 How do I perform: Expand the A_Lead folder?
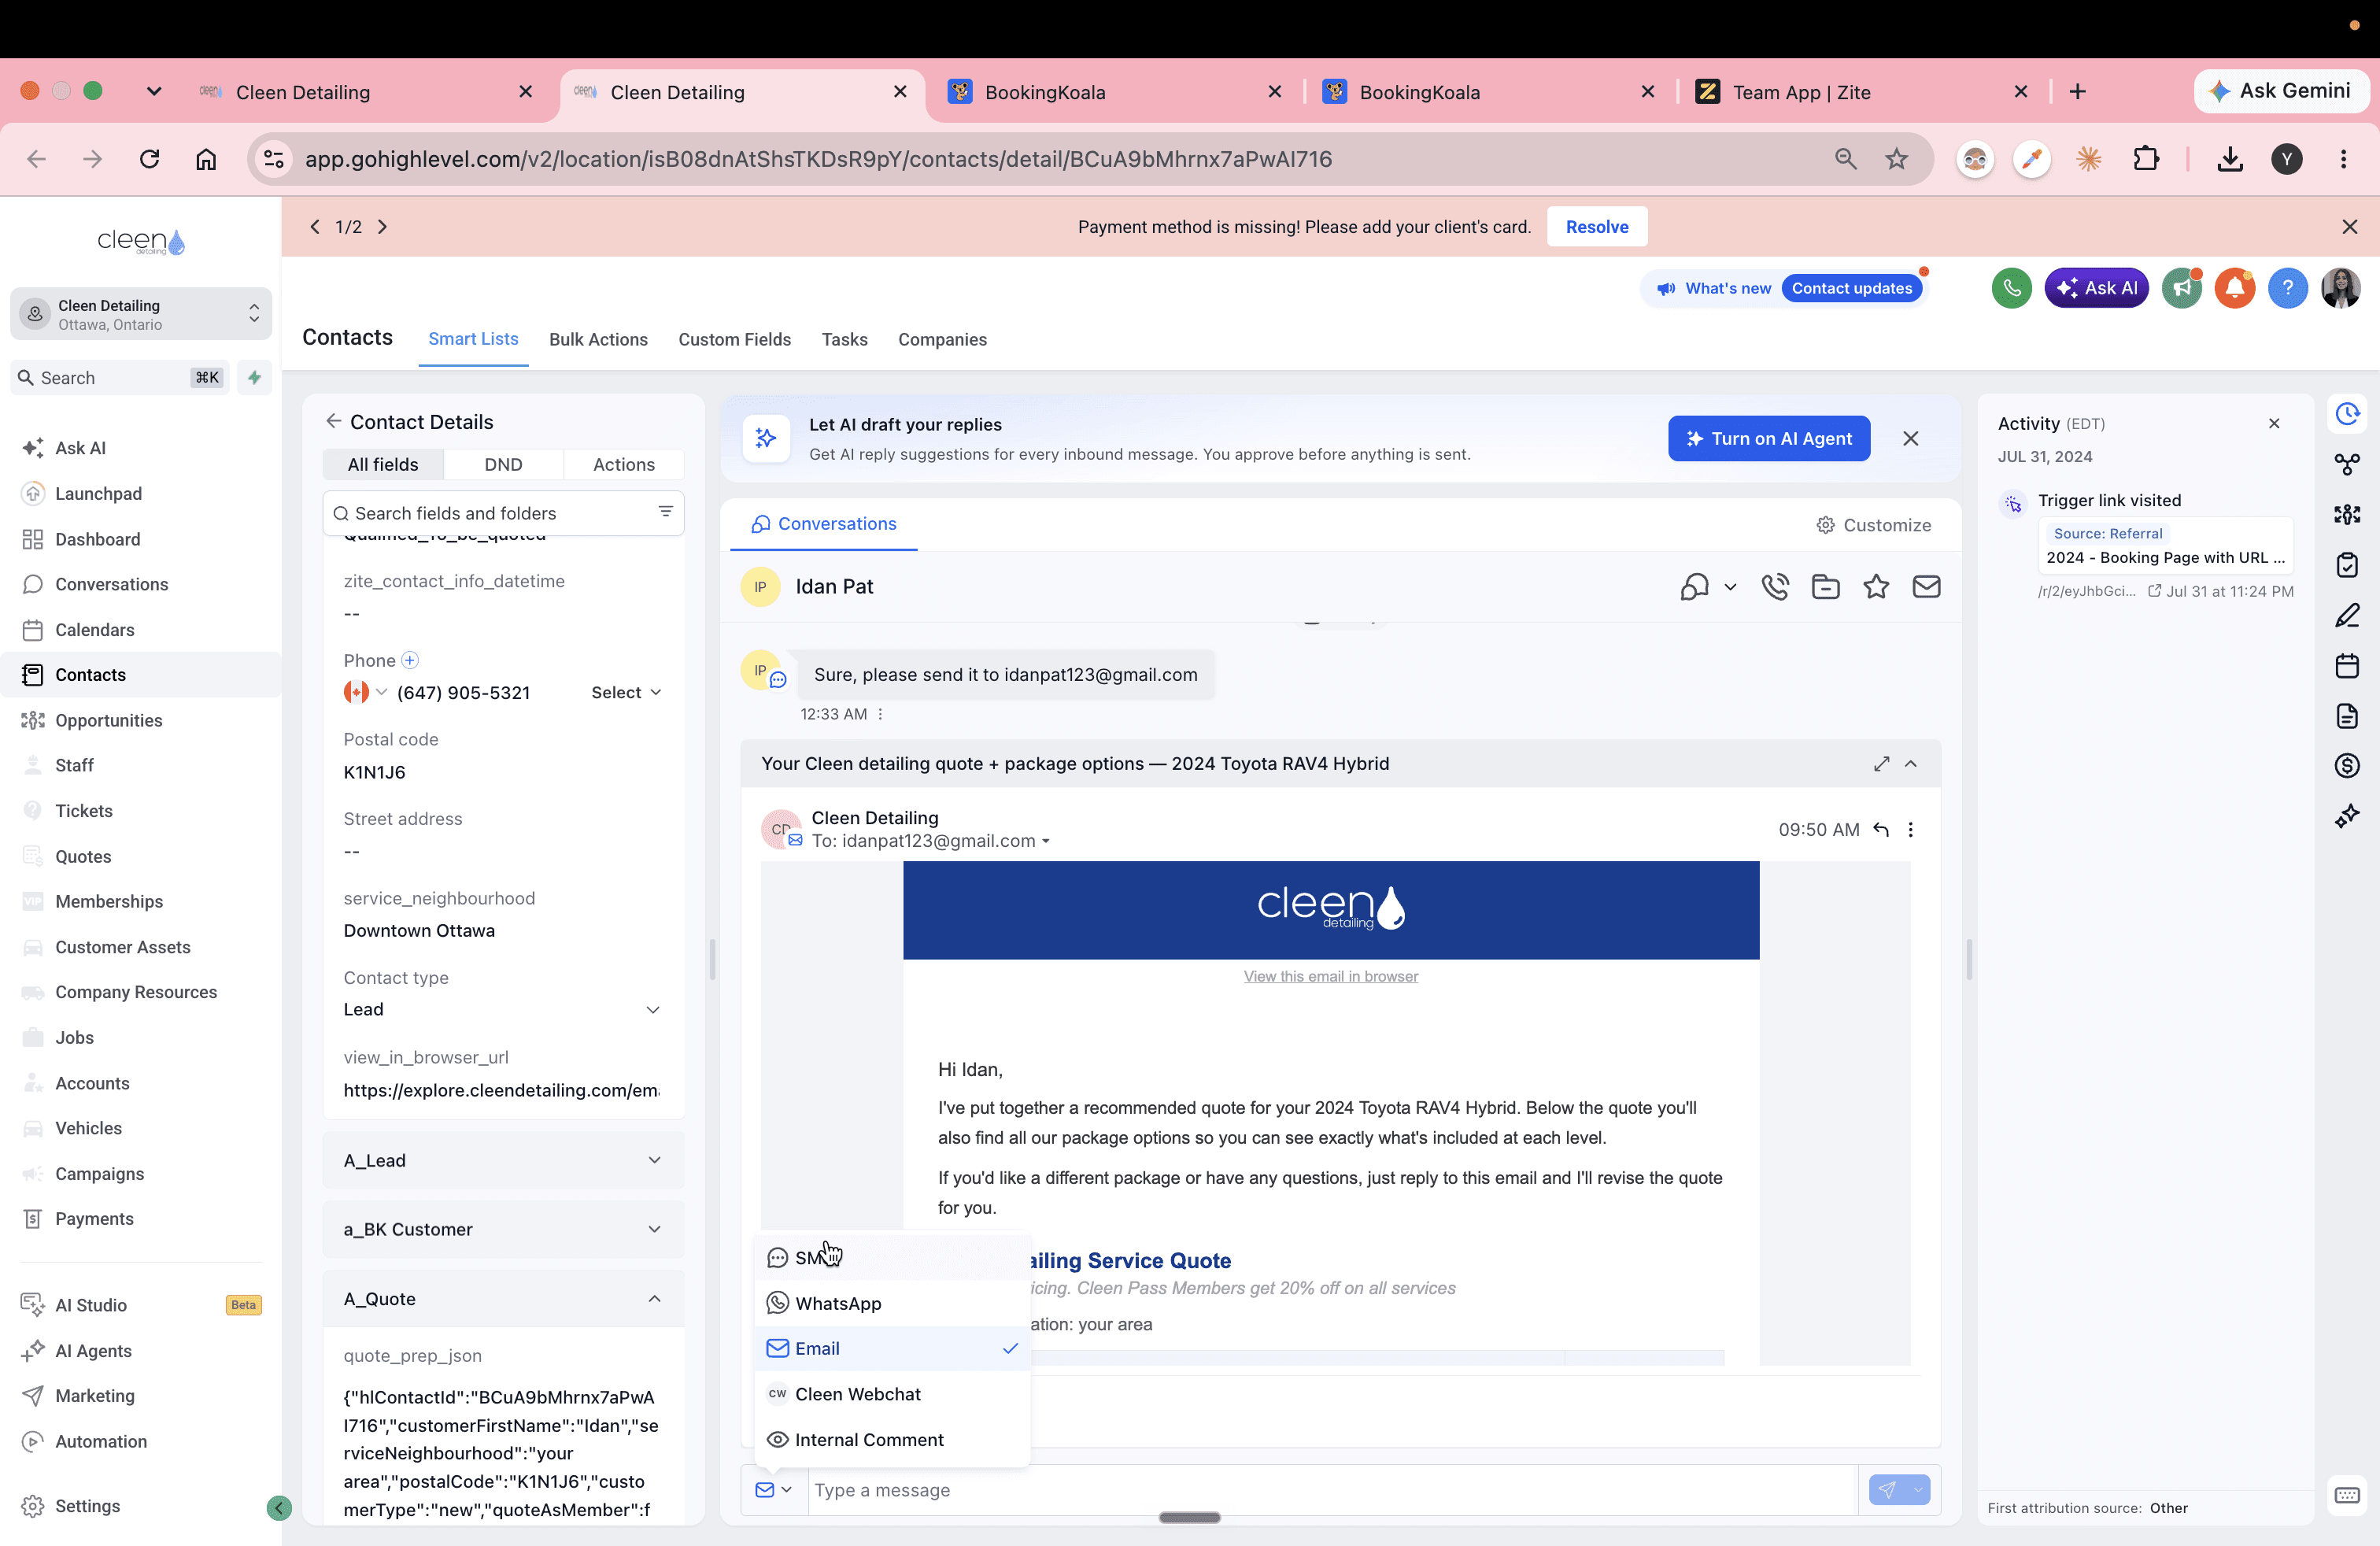(x=503, y=1160)
